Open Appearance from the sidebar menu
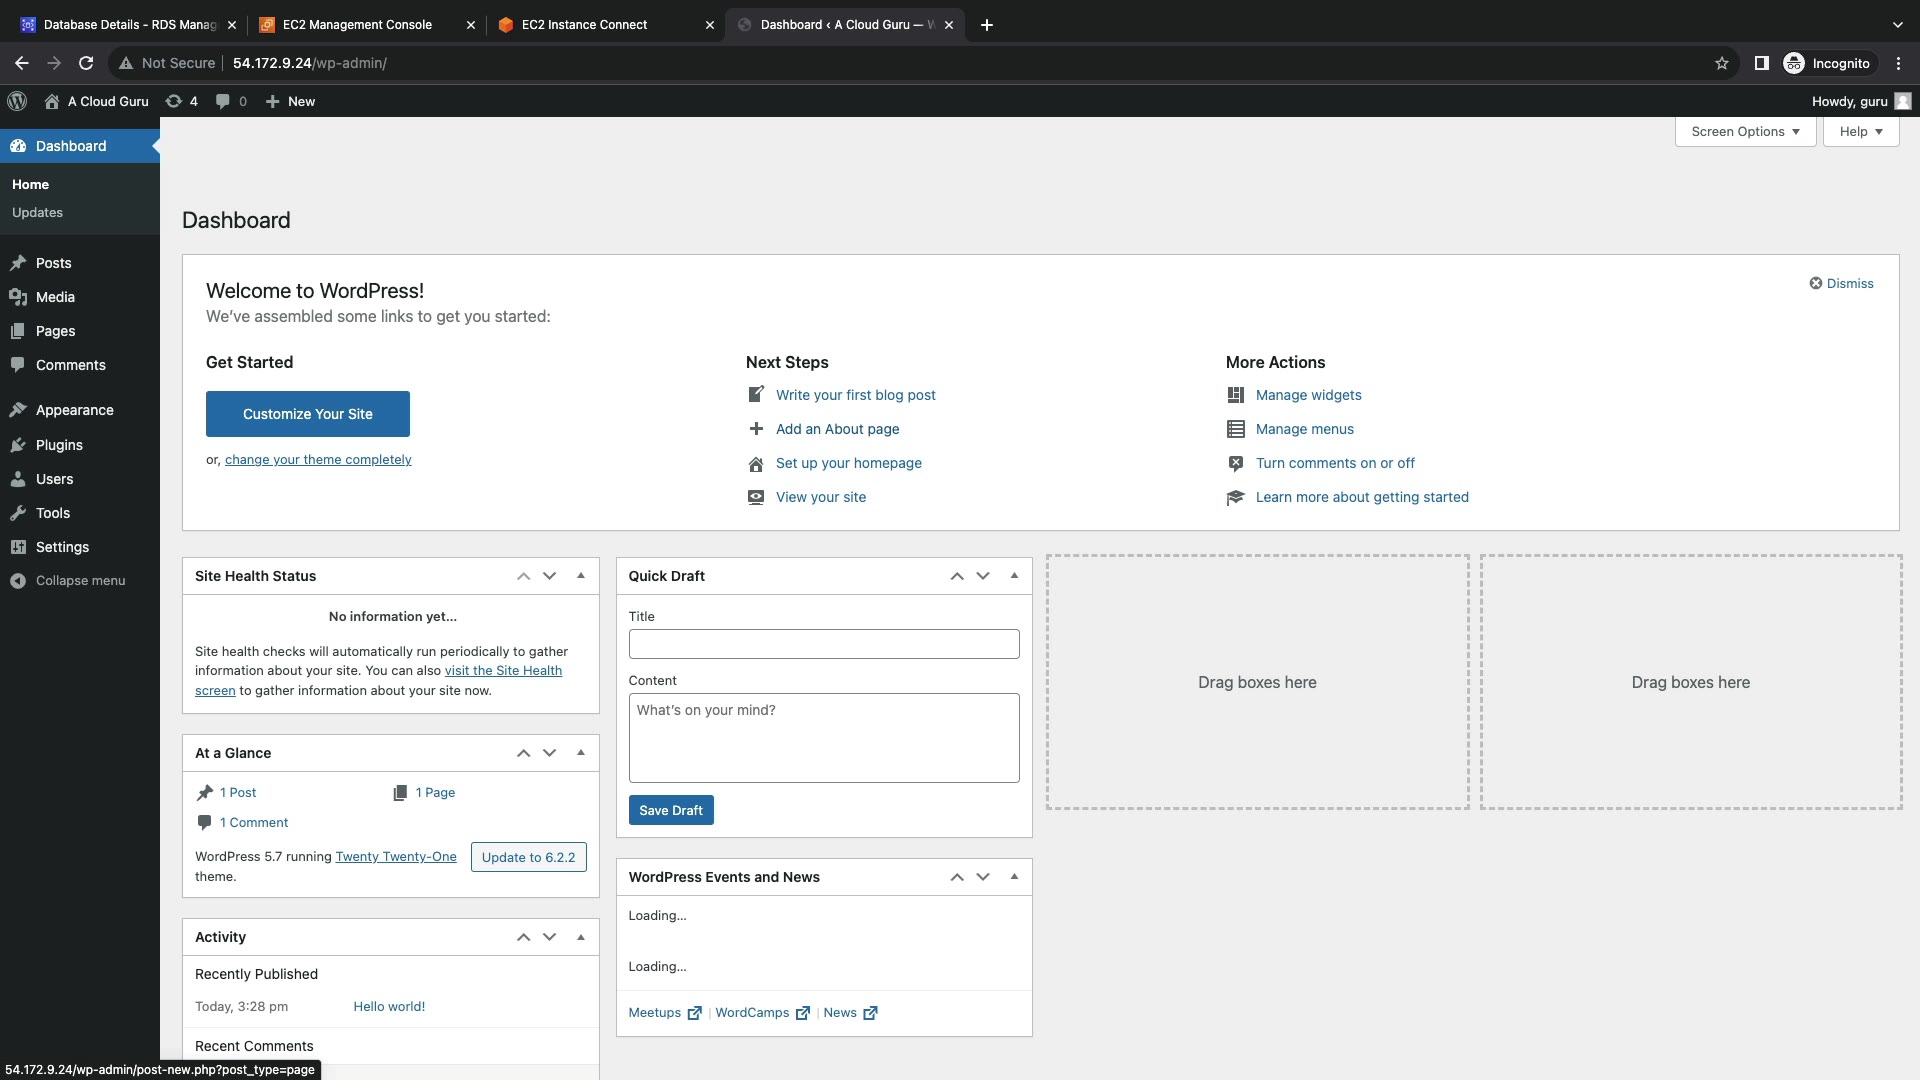 (x=74, y=410)
